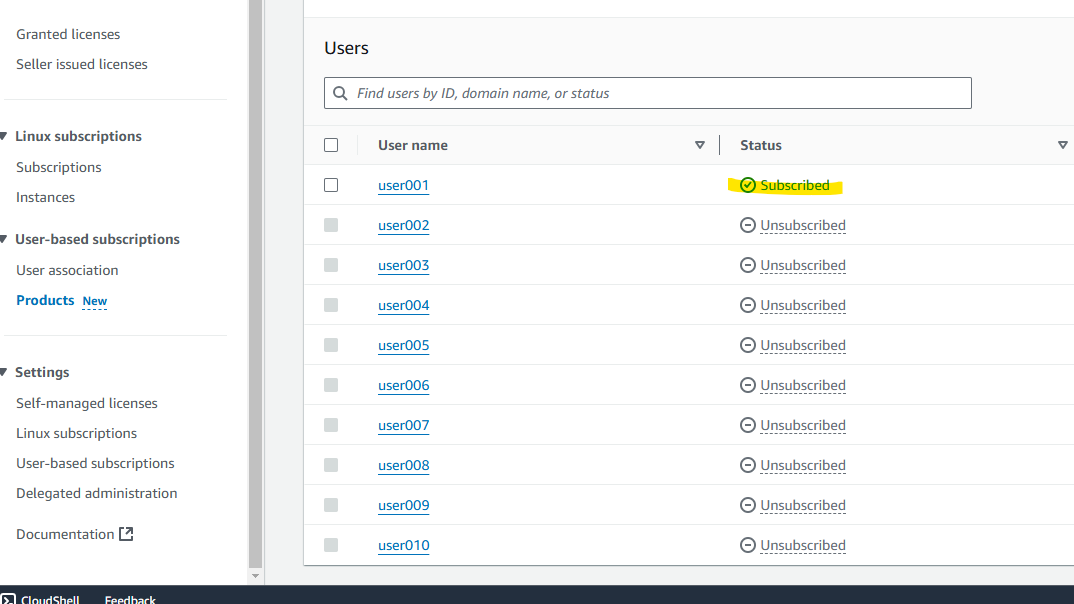Collapse the Linux subscriptions section

[3, 136]
